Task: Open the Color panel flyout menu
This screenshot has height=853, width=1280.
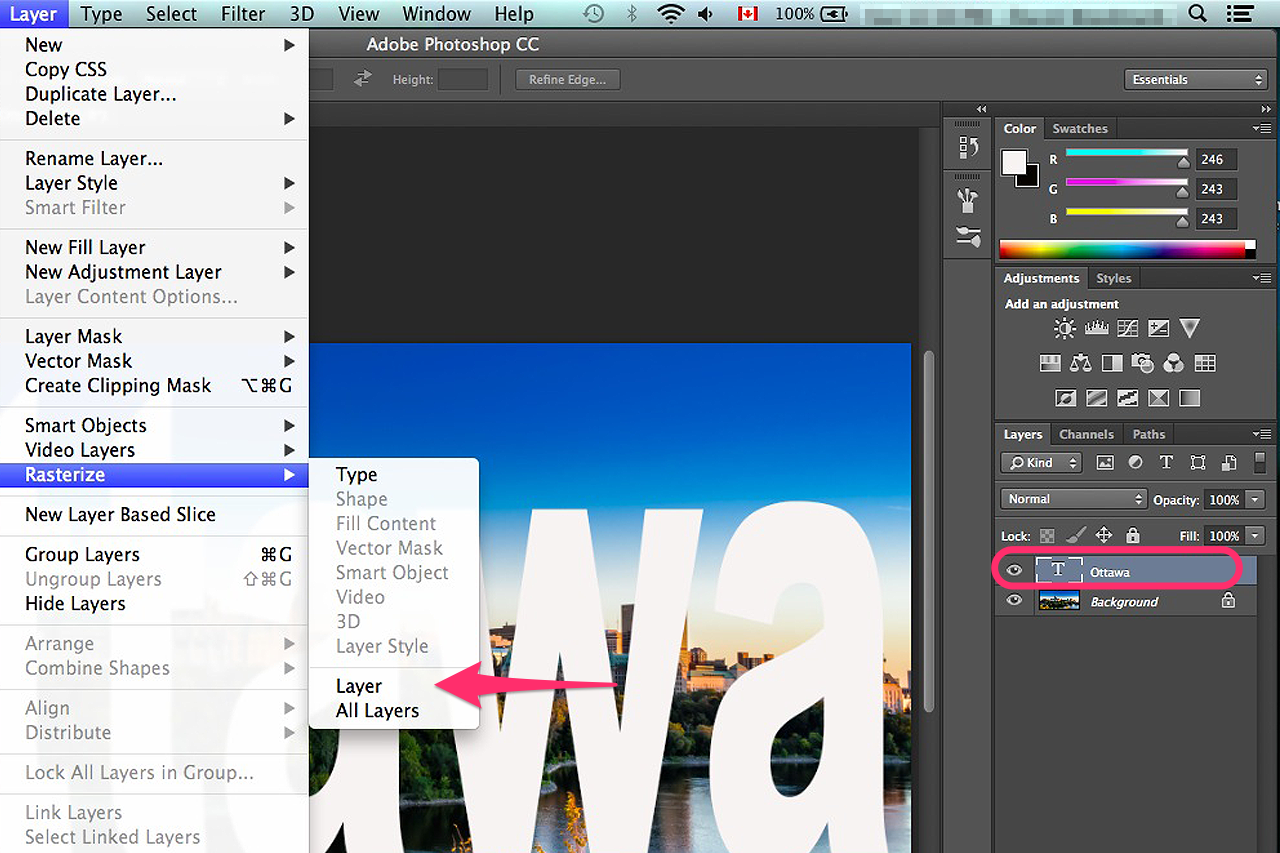Action: point(1261,129)
